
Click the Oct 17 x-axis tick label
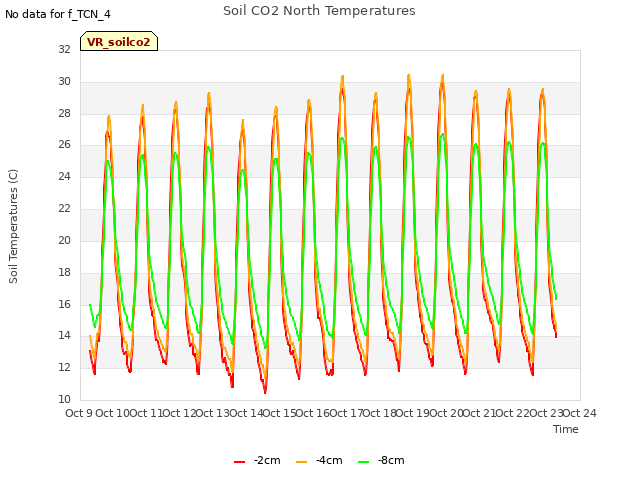tap(346, 413)
